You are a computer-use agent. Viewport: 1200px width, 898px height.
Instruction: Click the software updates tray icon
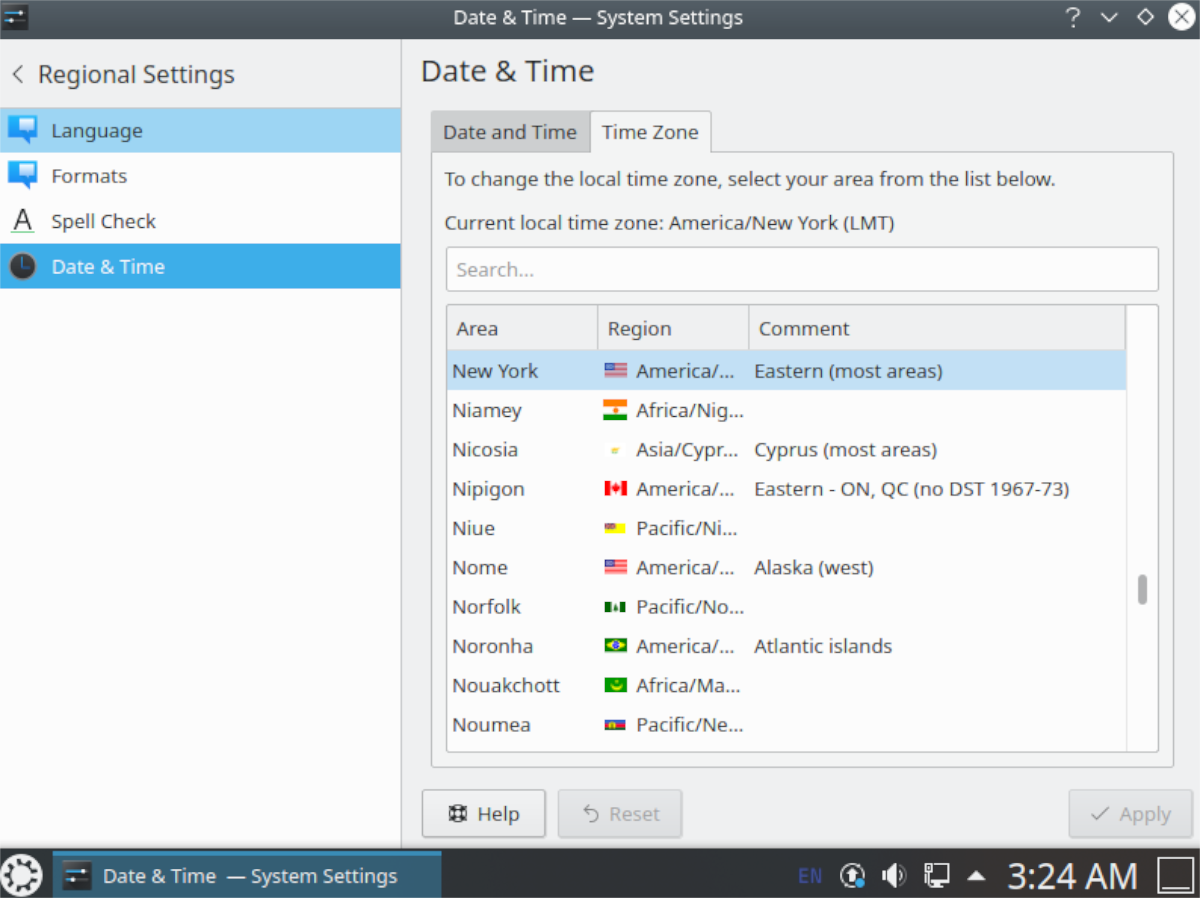pyautogui.click(x=852, y=875)
